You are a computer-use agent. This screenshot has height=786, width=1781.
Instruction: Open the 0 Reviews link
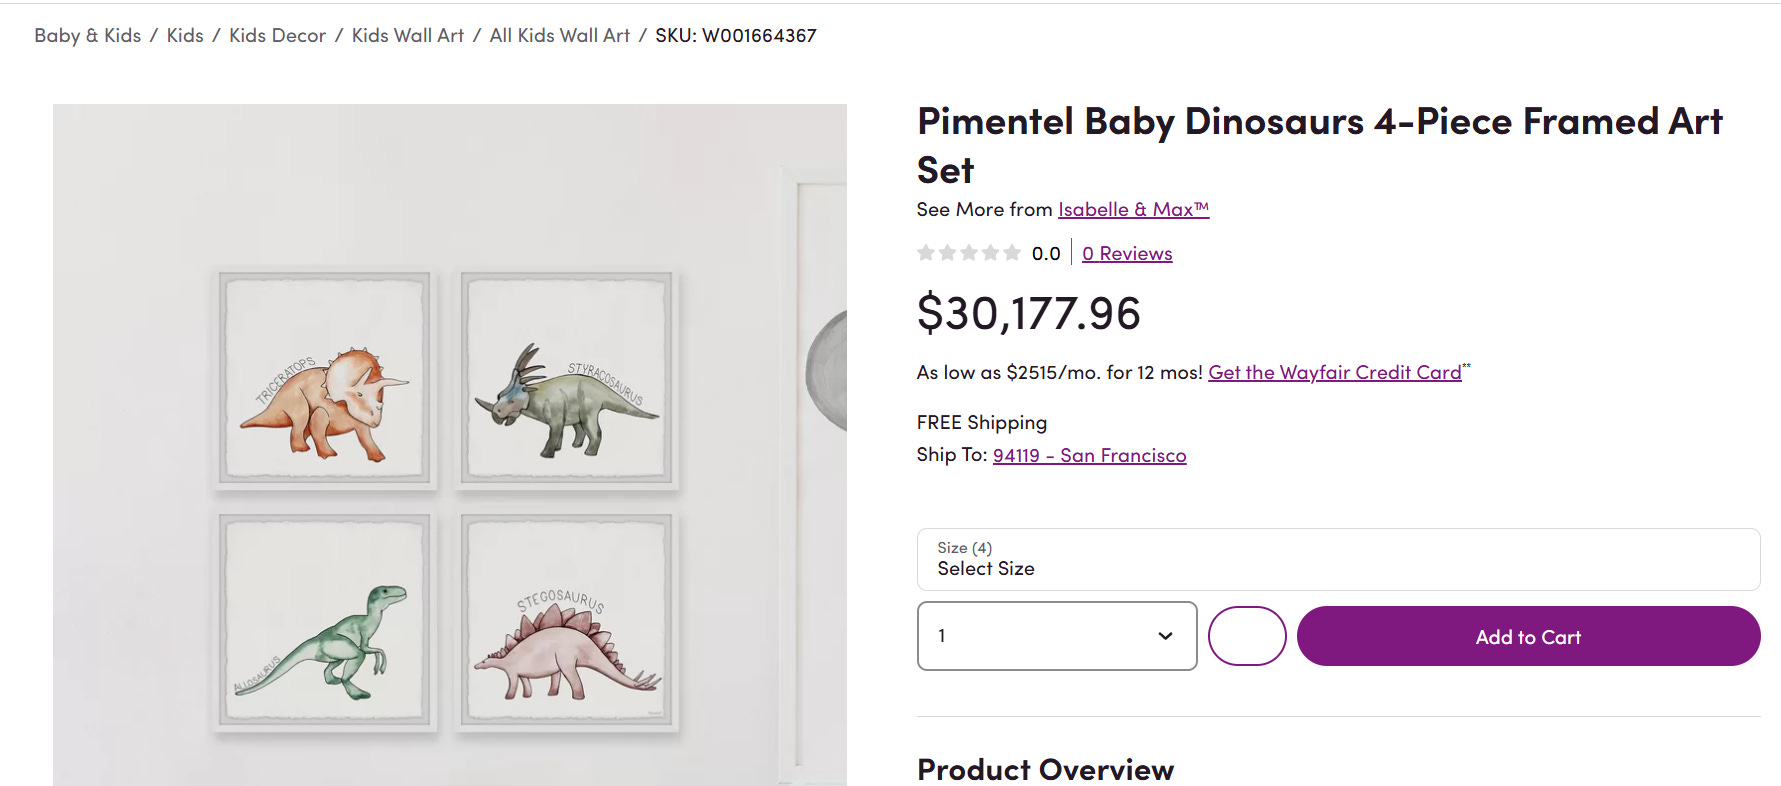point(1127,254)
